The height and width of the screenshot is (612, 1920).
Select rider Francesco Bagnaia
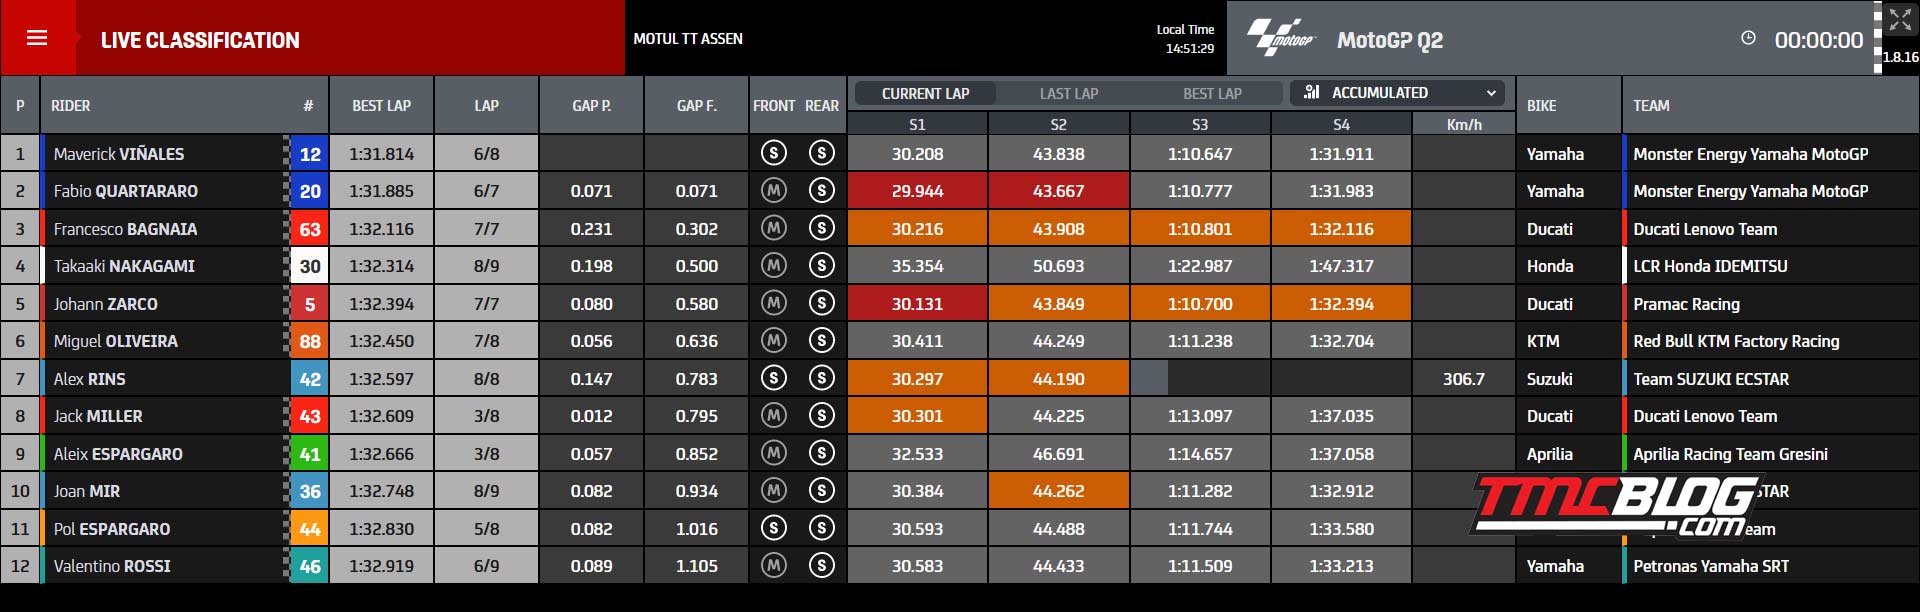[x=125, y=229]
